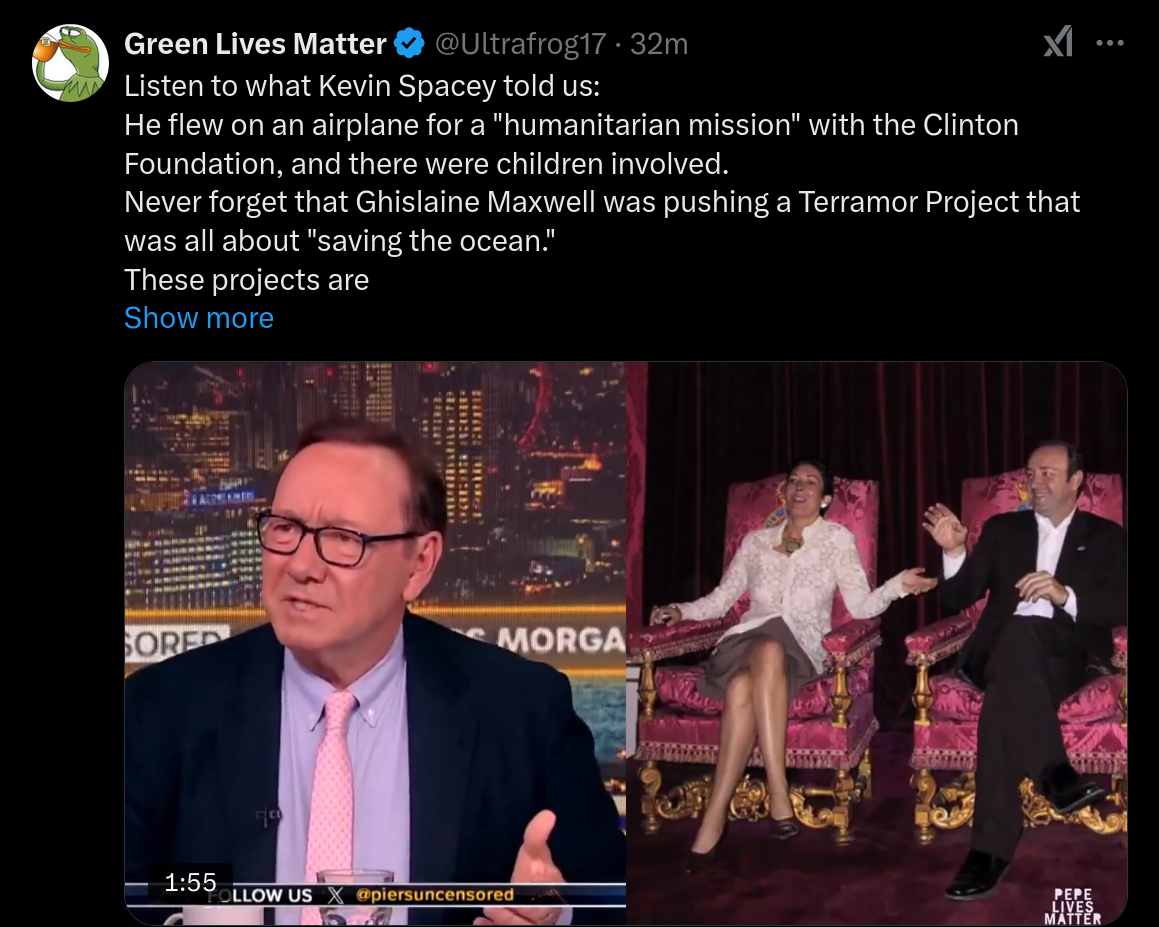Open the three-dot more options menu
Image resolution: width=1159 pixels, height=927 pixels.
(1110, 43)
